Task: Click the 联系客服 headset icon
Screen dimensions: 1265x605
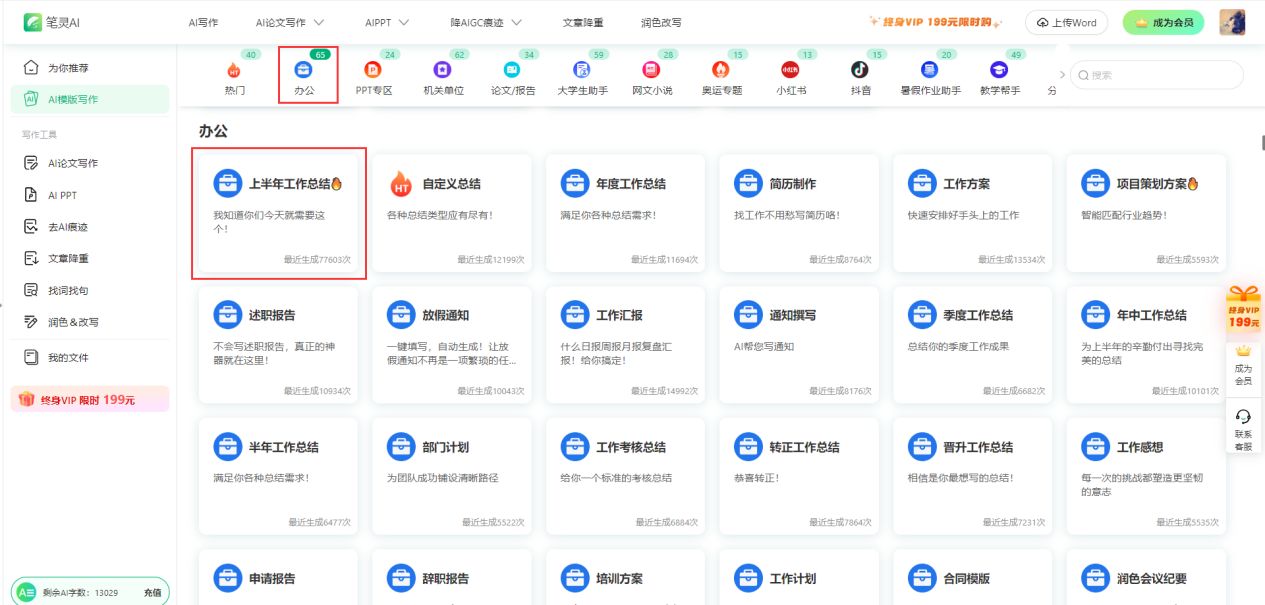Action: pyautogui.click(x=1243, y=416)
